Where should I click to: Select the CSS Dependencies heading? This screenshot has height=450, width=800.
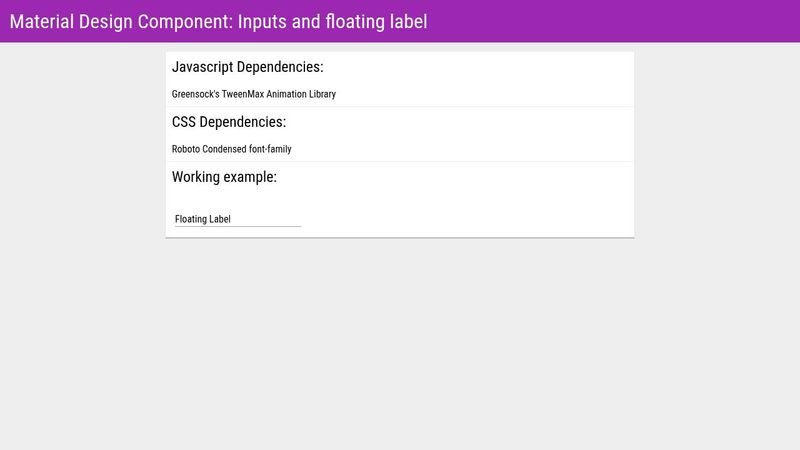pyautogui.click(x=229, y=122)
